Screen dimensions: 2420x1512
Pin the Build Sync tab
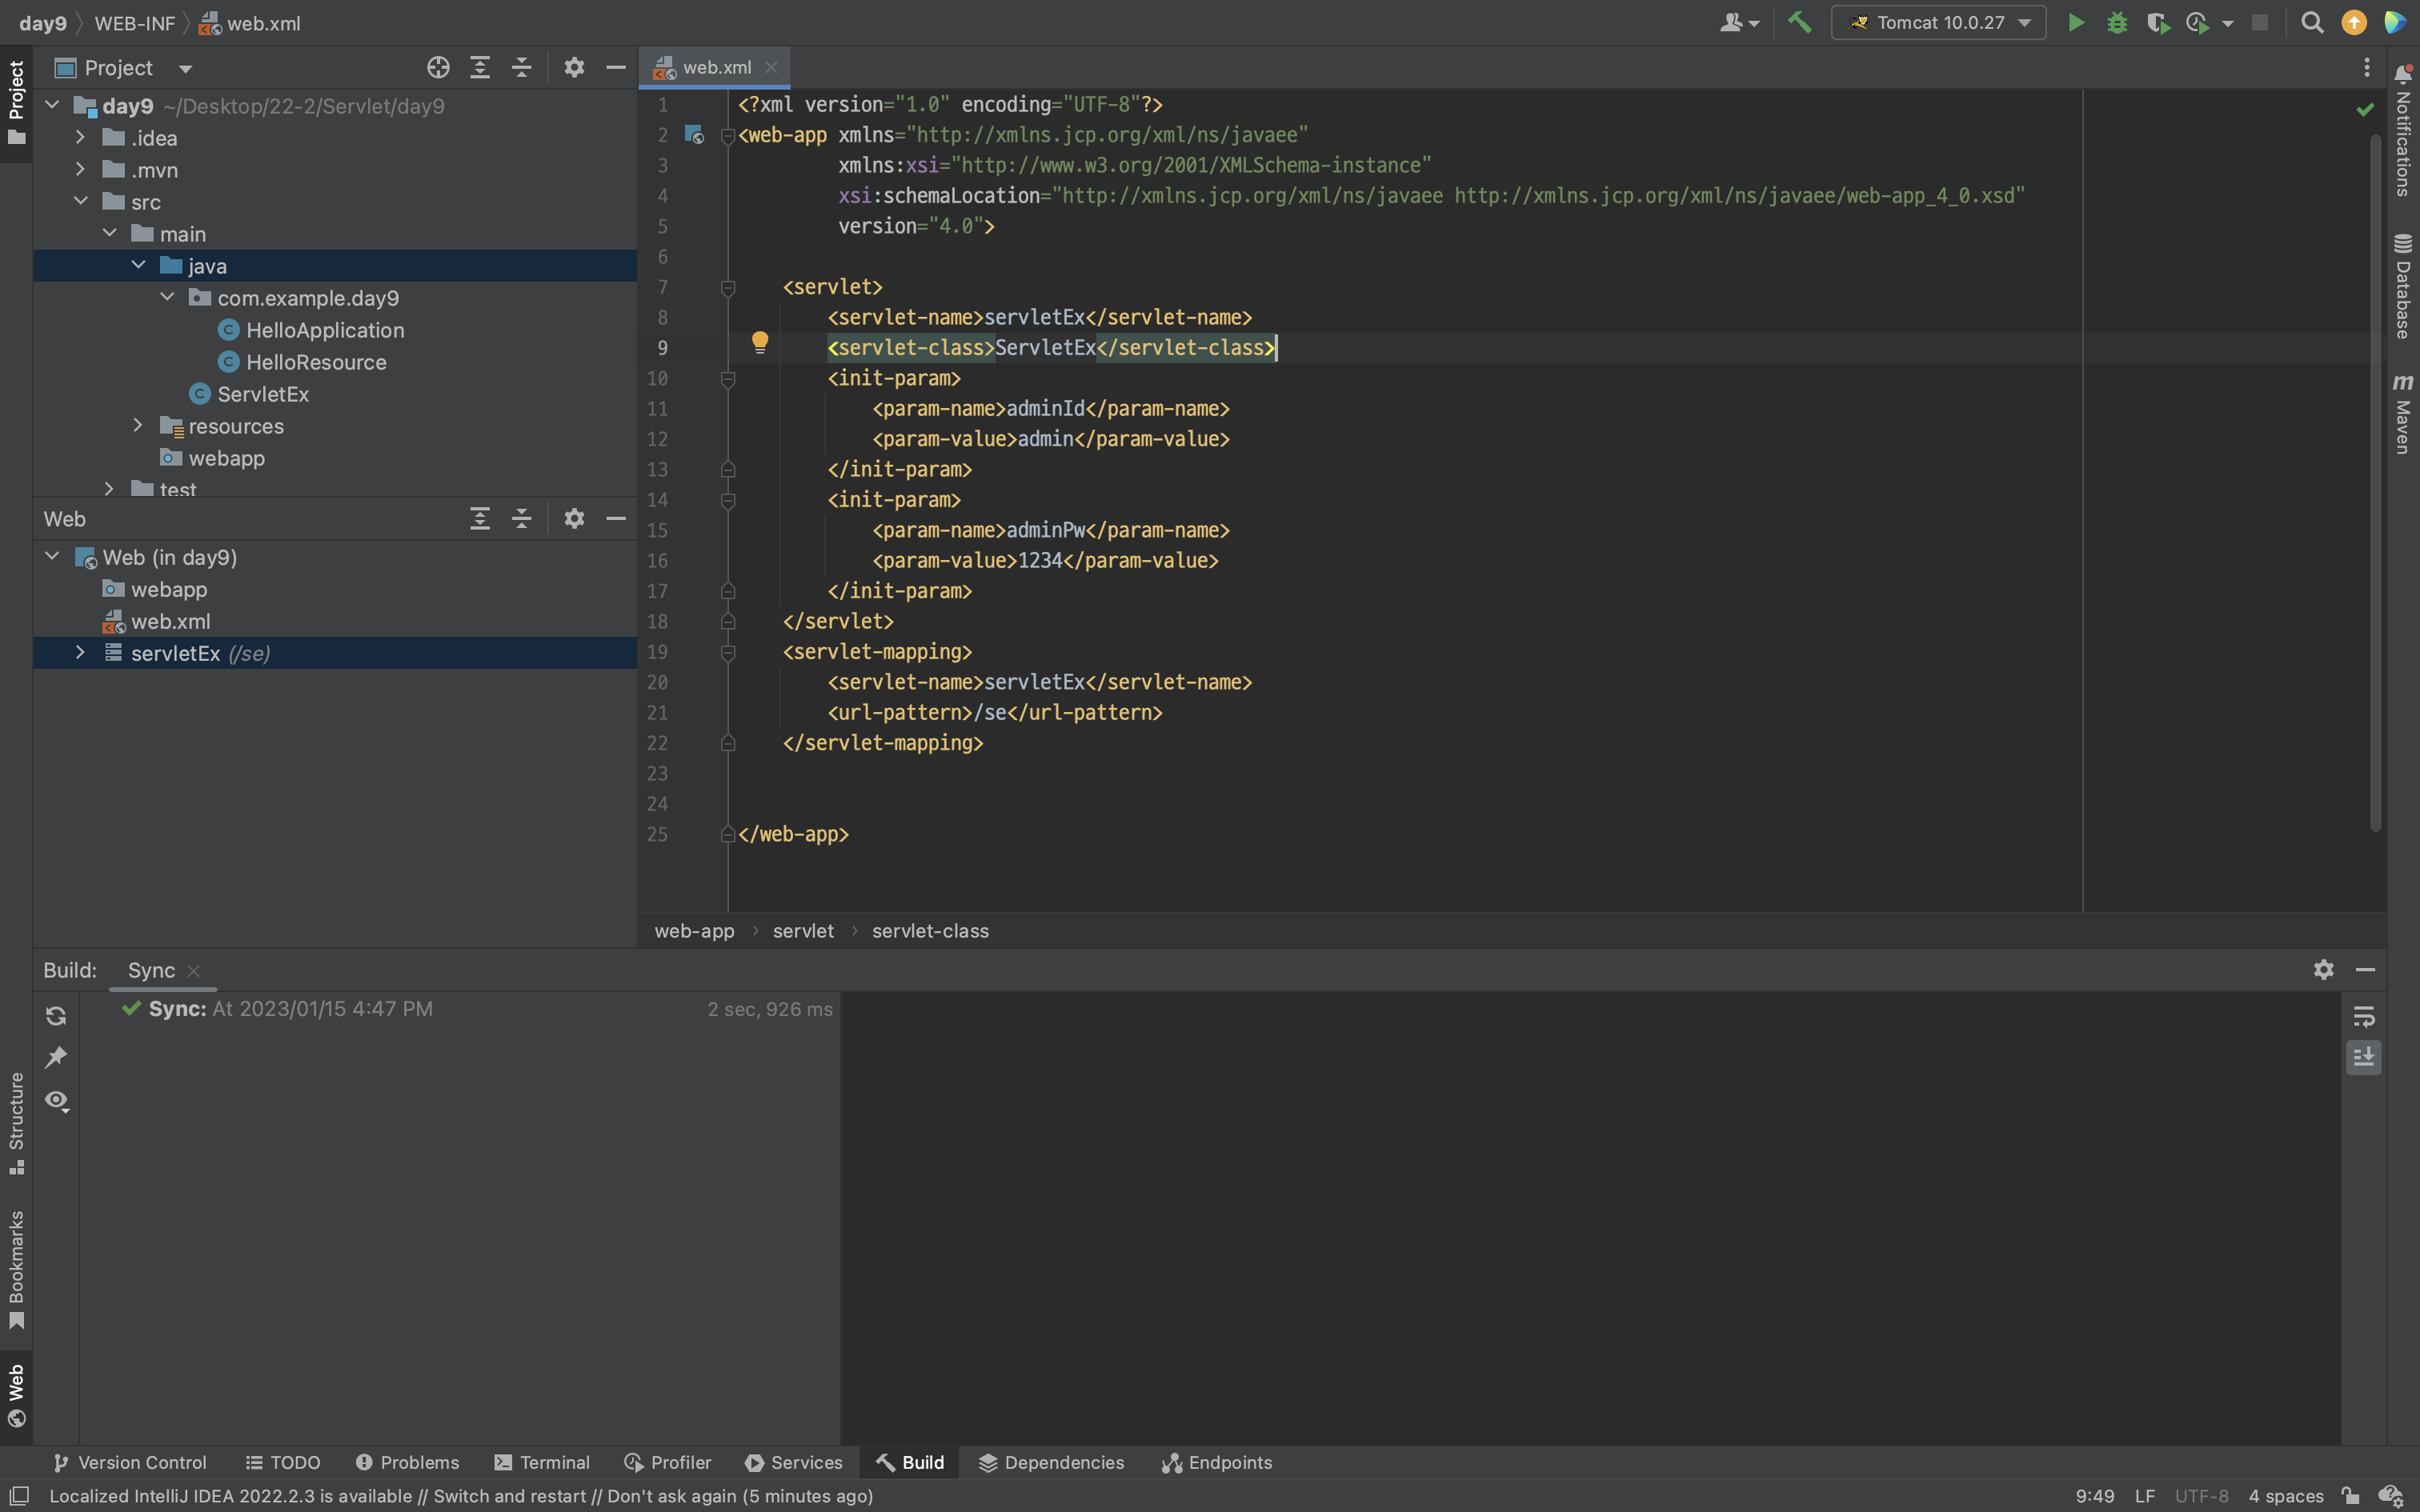point(56,1057)
